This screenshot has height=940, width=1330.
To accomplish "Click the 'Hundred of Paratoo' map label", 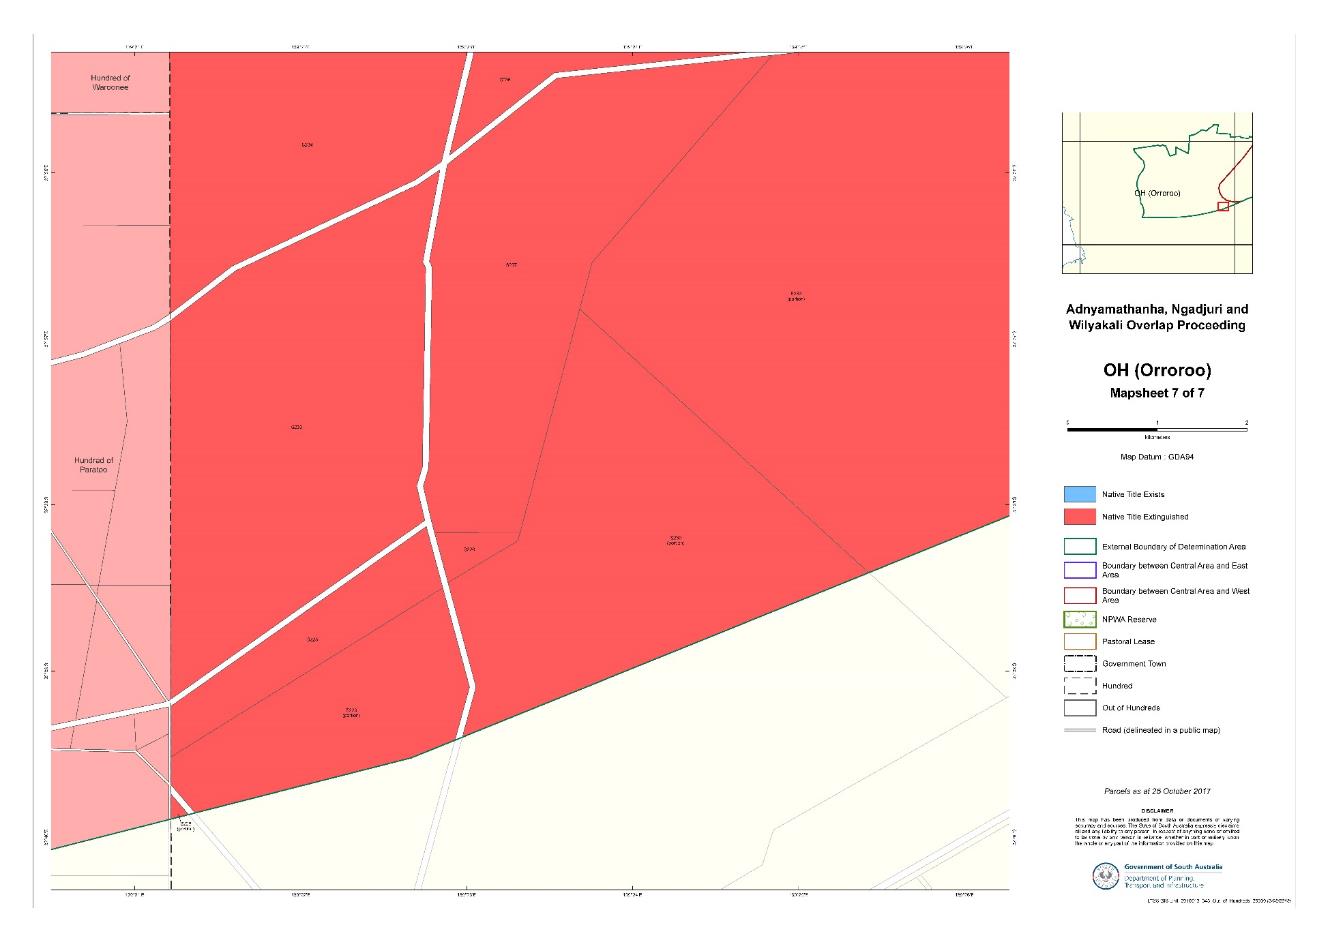I will [x=94, y=465].
